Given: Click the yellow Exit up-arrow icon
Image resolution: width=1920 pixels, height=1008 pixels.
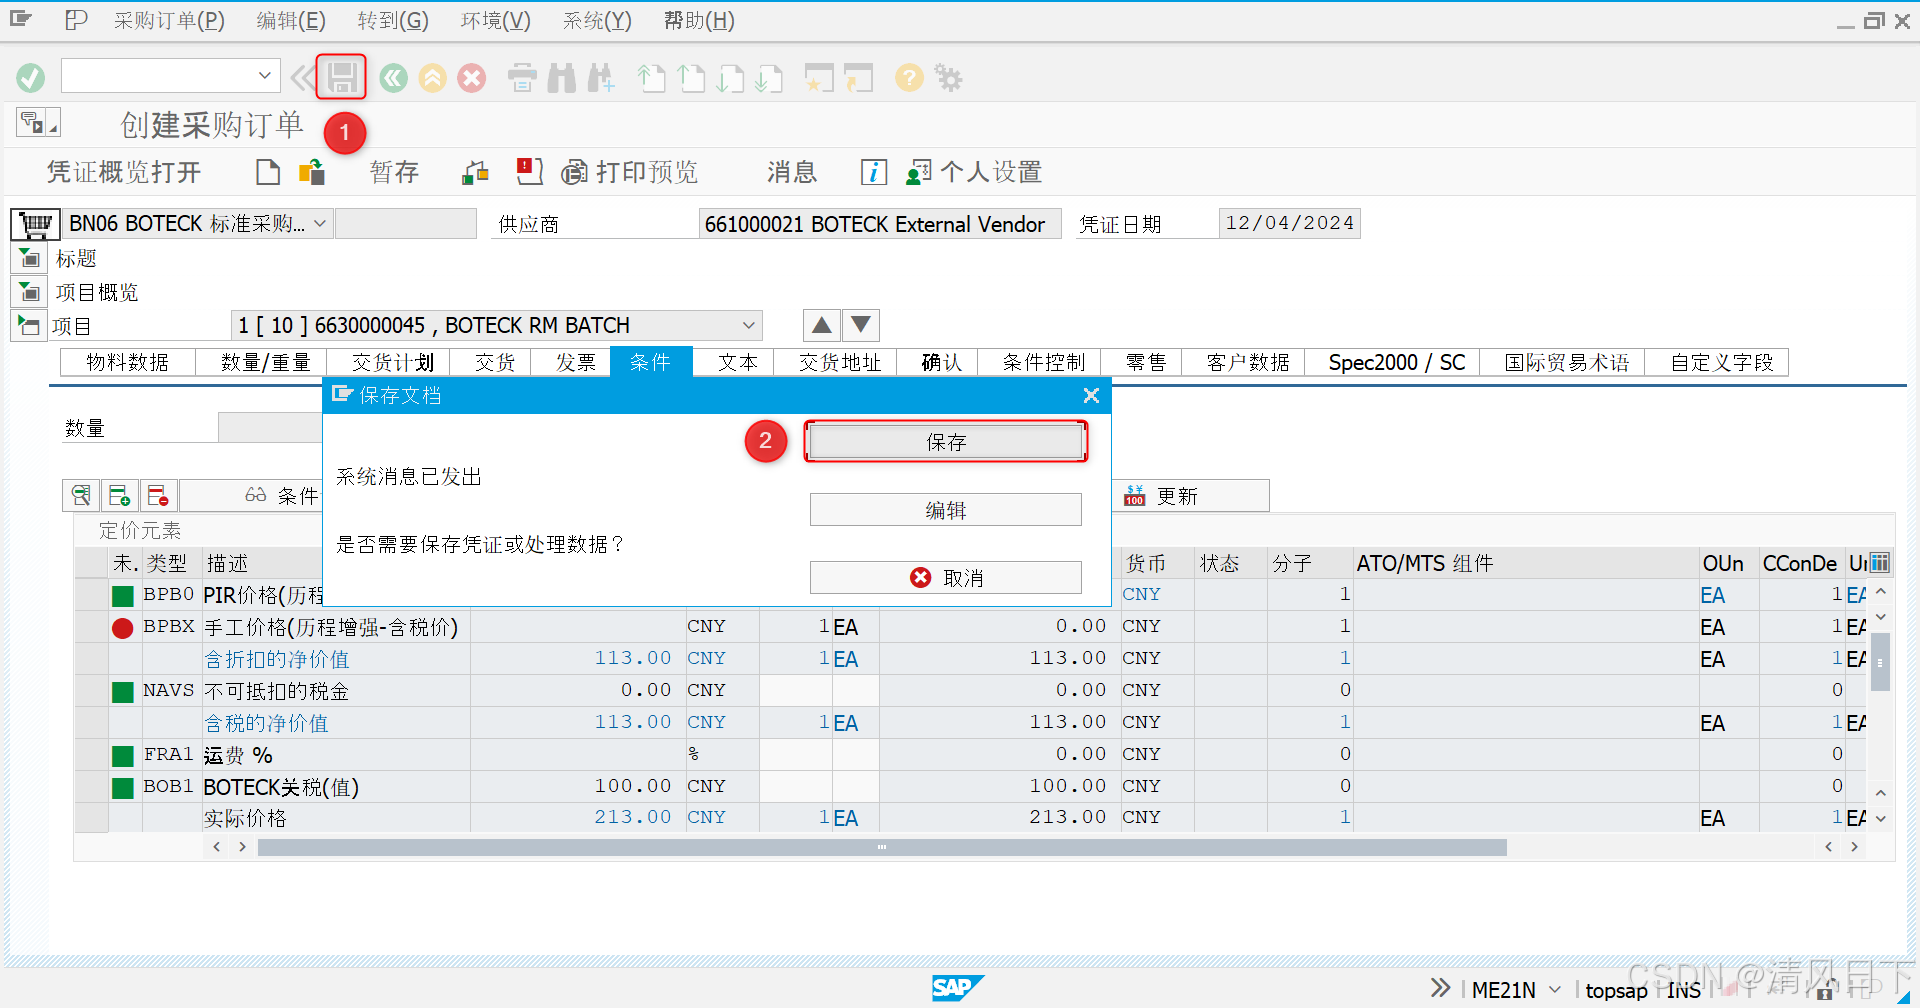Looking at the screenshot, I should [x=432, y=78].
